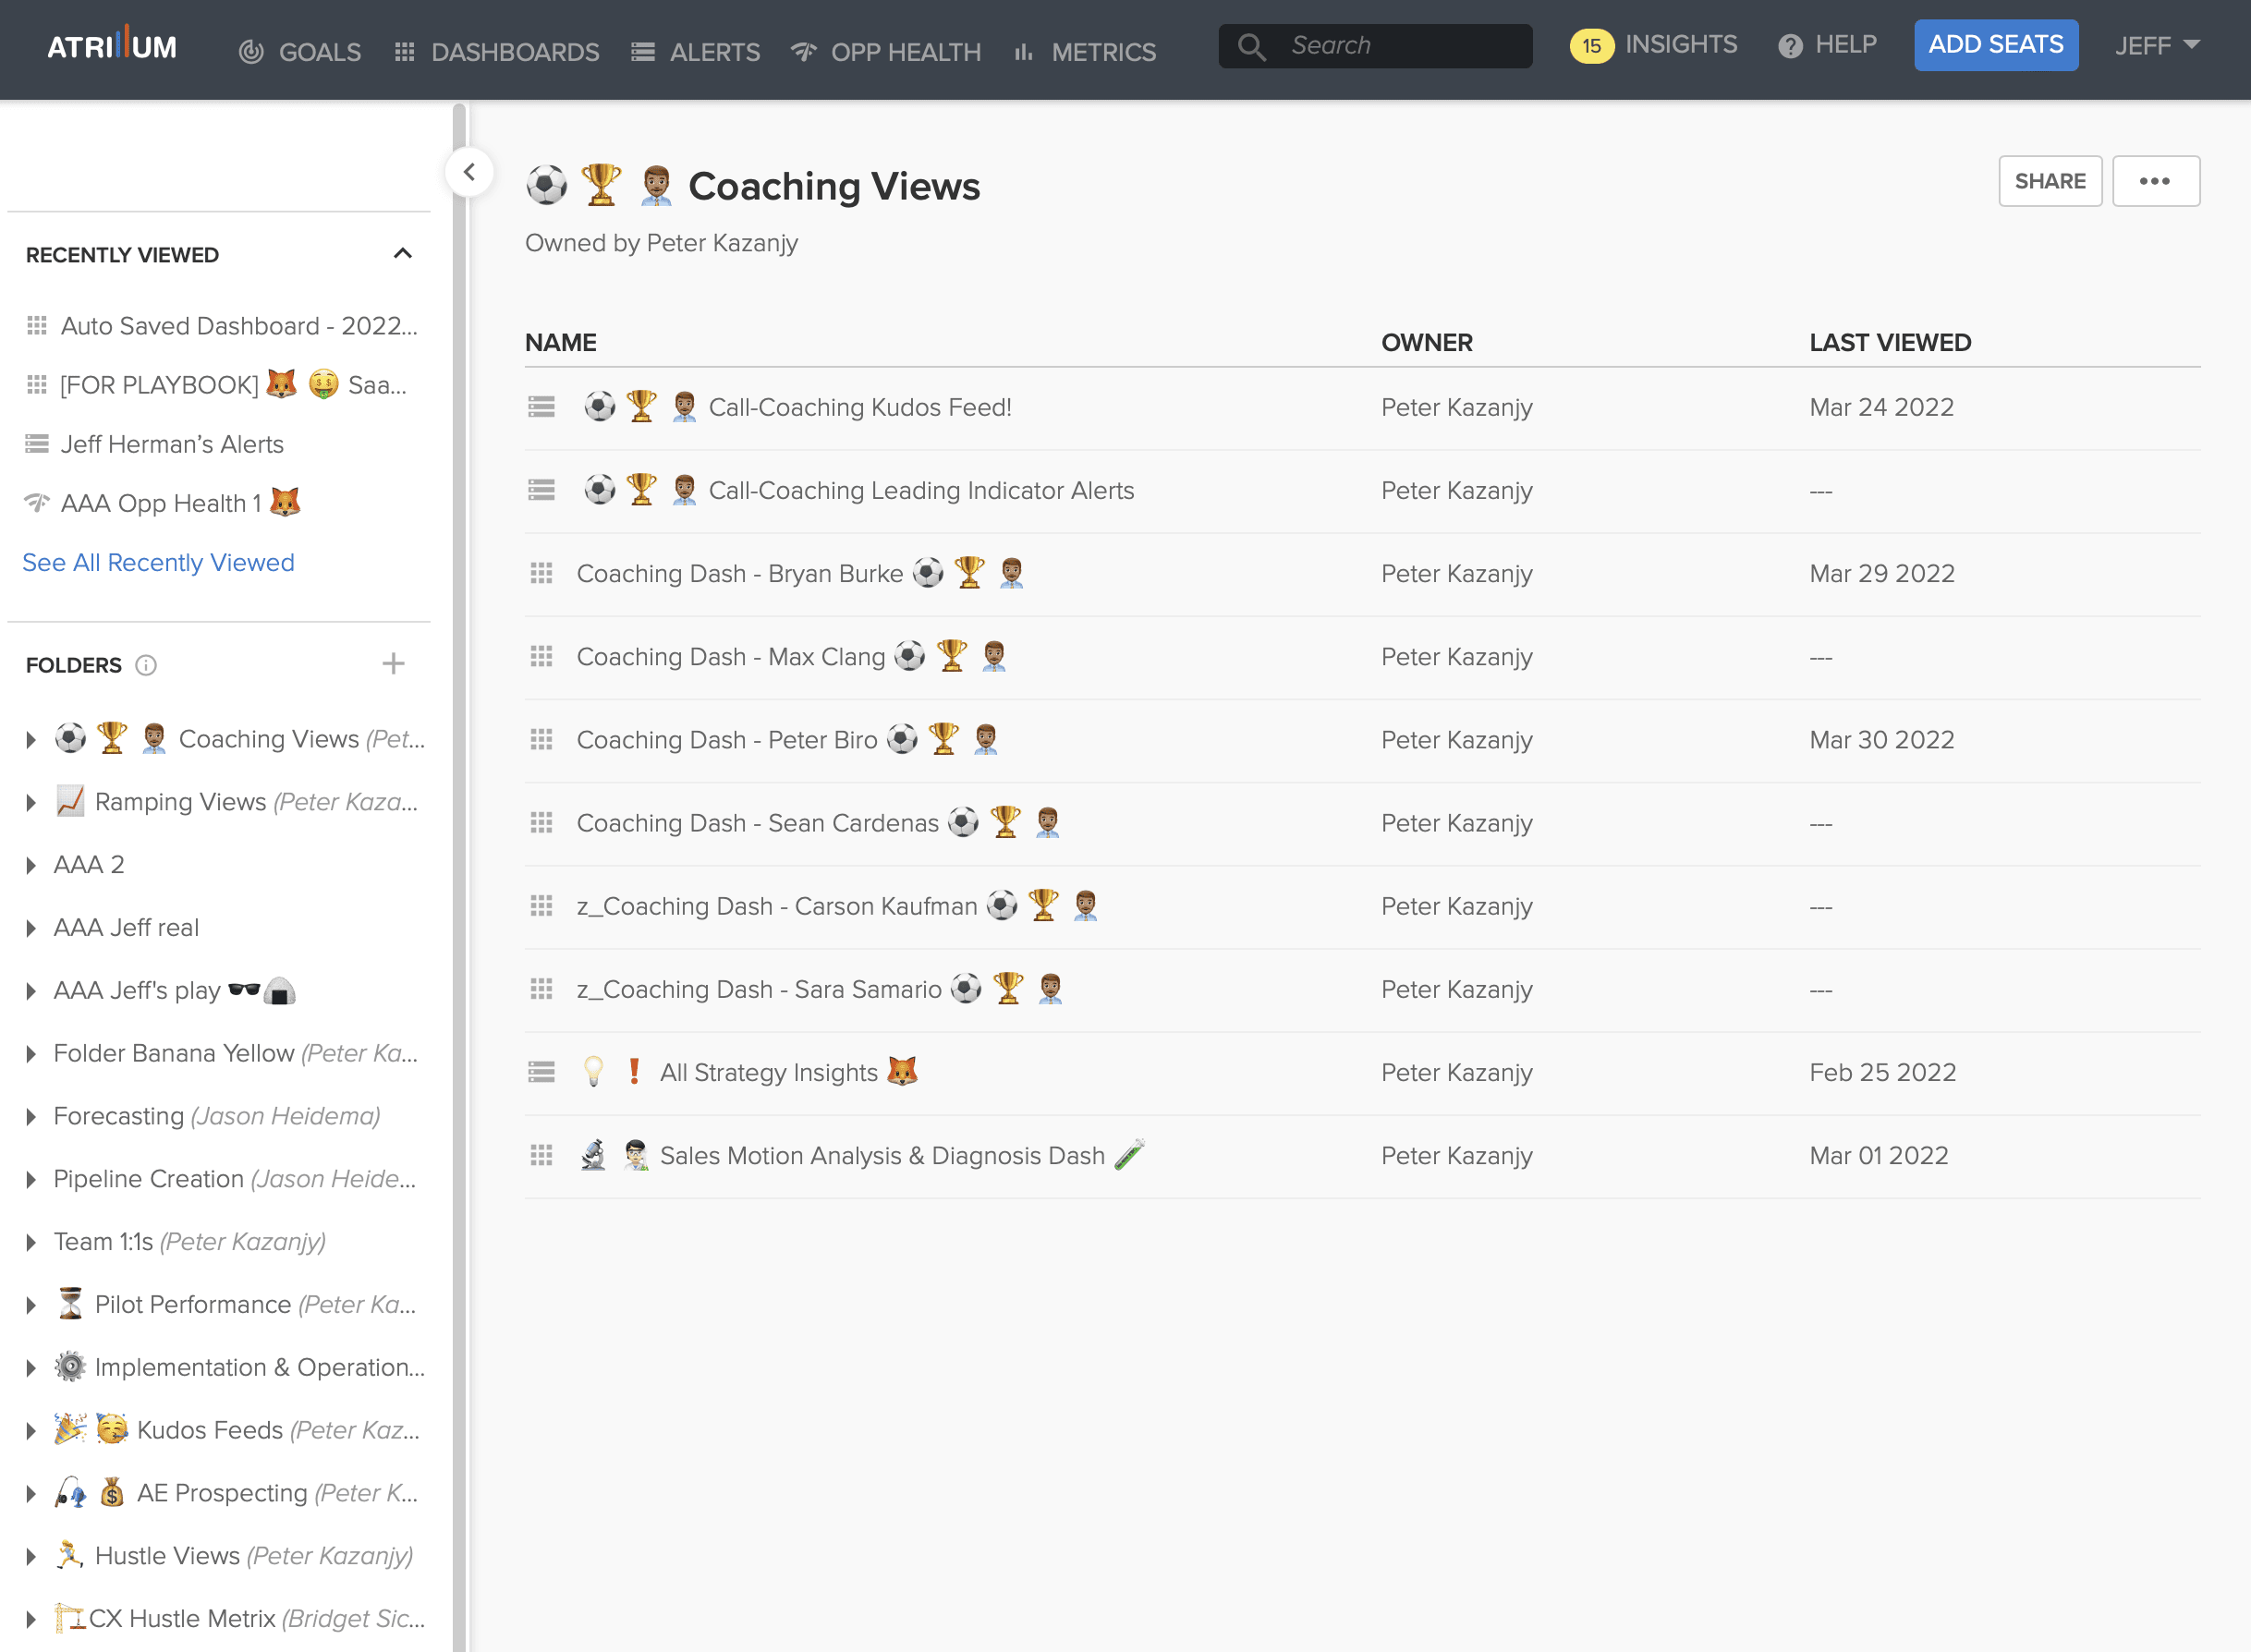This screenshot has width=2251, height=1652.
Task: Go to Dashboards
Action: (x=497, y=51)
